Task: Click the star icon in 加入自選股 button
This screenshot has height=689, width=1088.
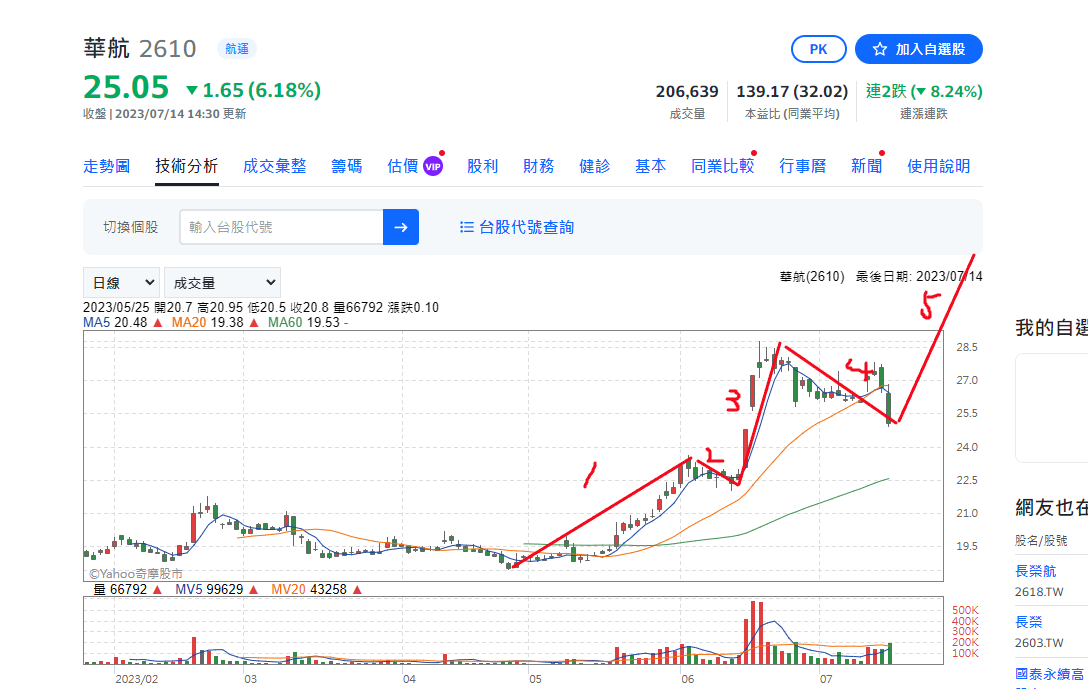Action: (x=880, y=49)
